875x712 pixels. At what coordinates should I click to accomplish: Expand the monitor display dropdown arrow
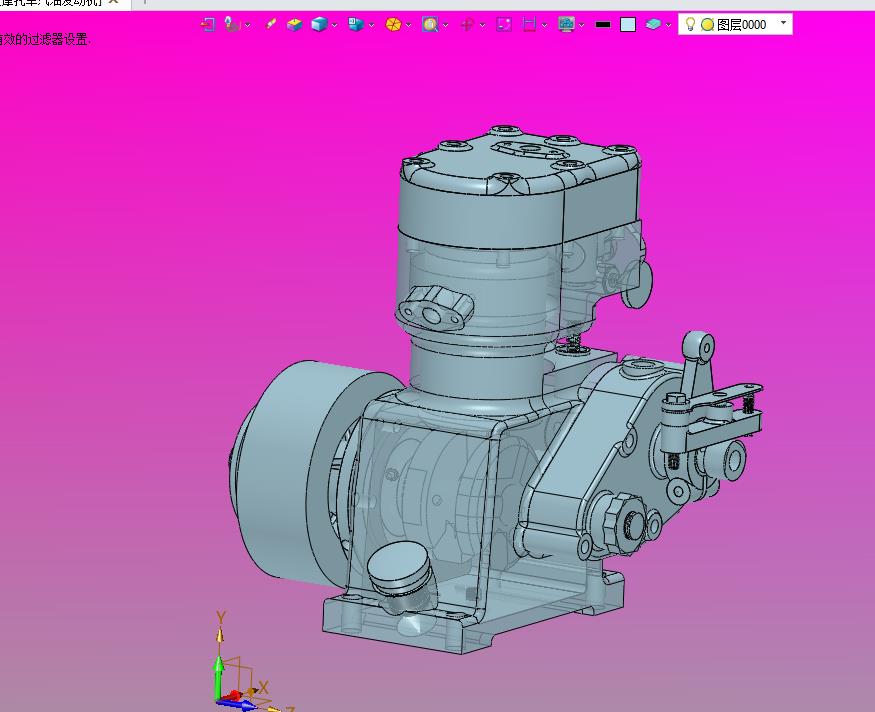pyautogui.click(x=582, y=25)
